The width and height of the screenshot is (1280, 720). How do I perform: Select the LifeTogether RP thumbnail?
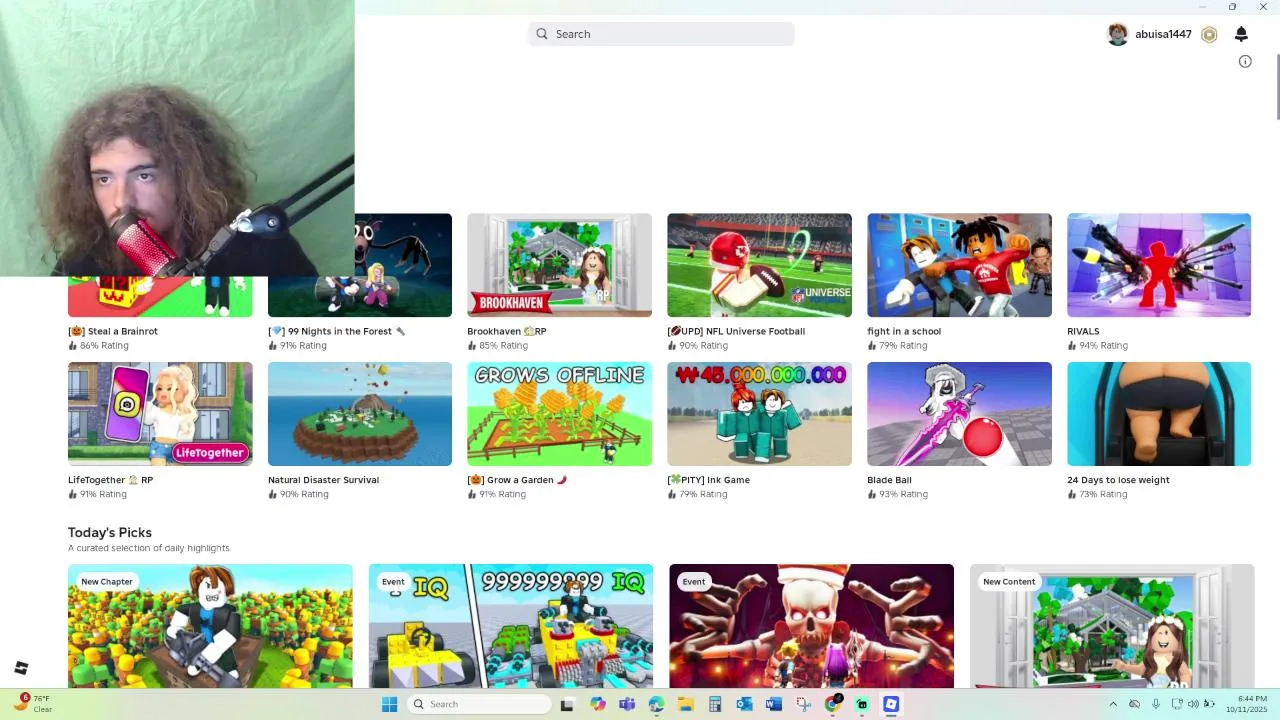160,414
